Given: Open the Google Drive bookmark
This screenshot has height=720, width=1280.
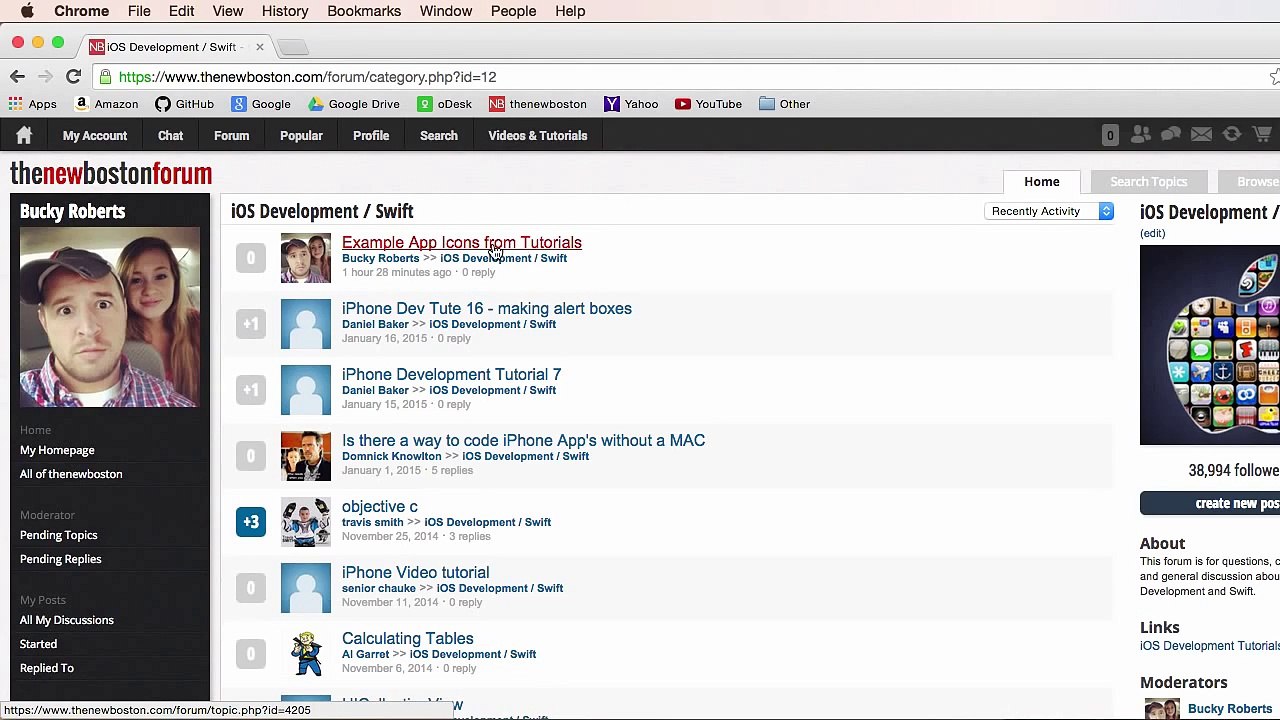Looking at the screenshot, I should (354, 104).
